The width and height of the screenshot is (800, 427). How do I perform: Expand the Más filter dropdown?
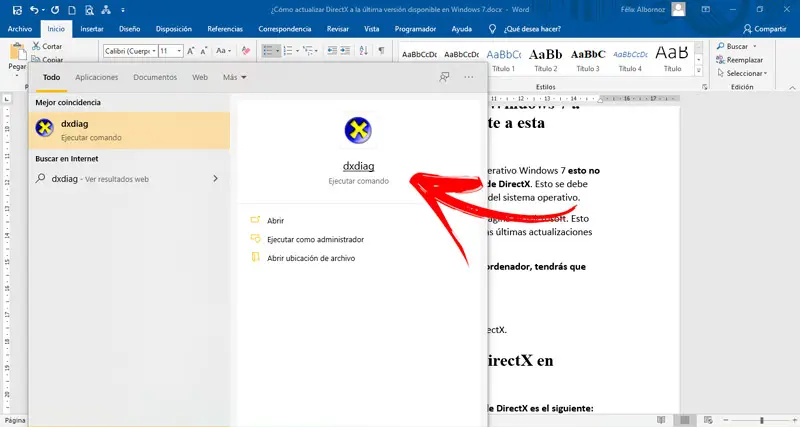[x=235, y=77]
